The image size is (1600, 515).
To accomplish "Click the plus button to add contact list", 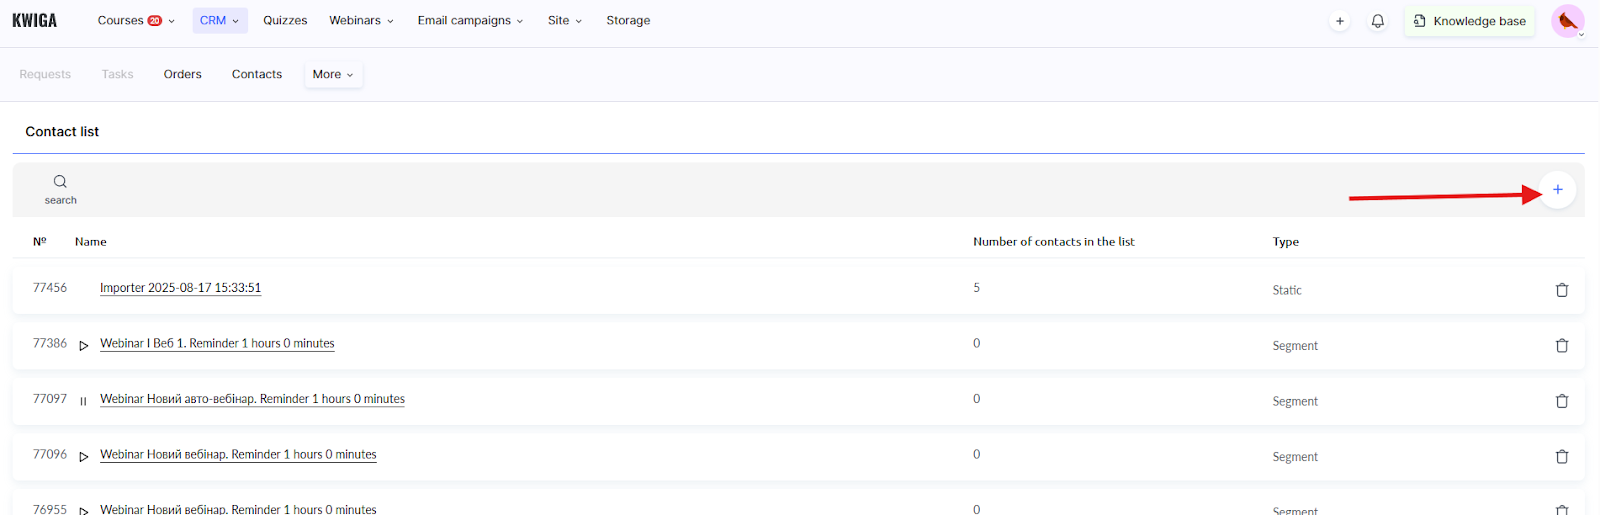I will click(x=1557, y=190).
